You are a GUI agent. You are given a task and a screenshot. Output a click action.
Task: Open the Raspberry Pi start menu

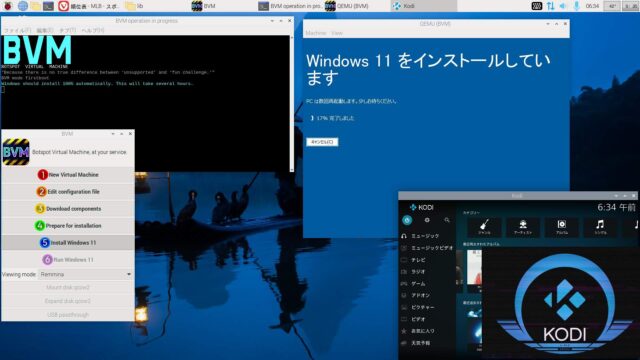point(7,6)
